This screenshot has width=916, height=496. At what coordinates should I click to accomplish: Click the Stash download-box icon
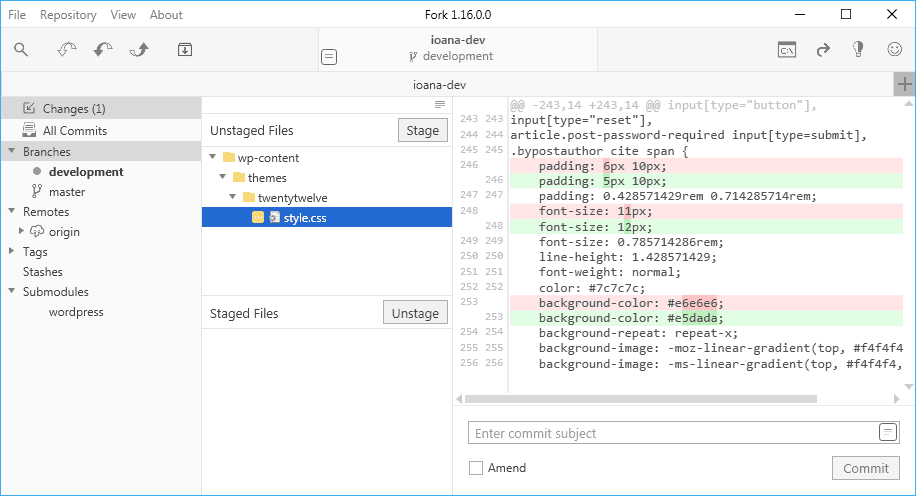(x=185, y=50)
